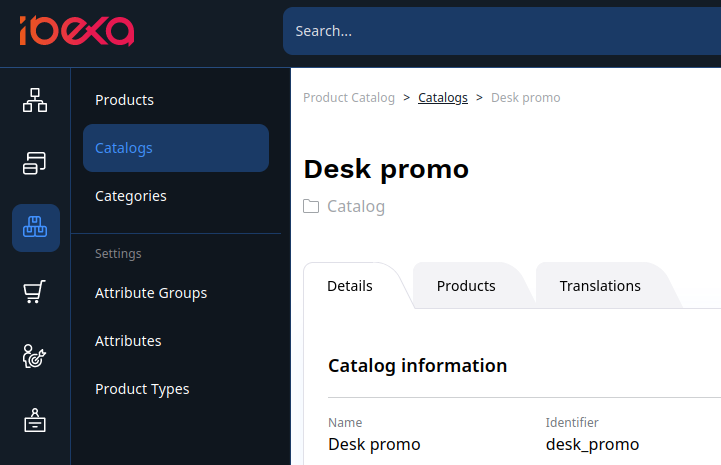The height and width of the screenshot is (465, 721).
Task: Switch to the Translations tab
Action: click(x=600, y=286)
